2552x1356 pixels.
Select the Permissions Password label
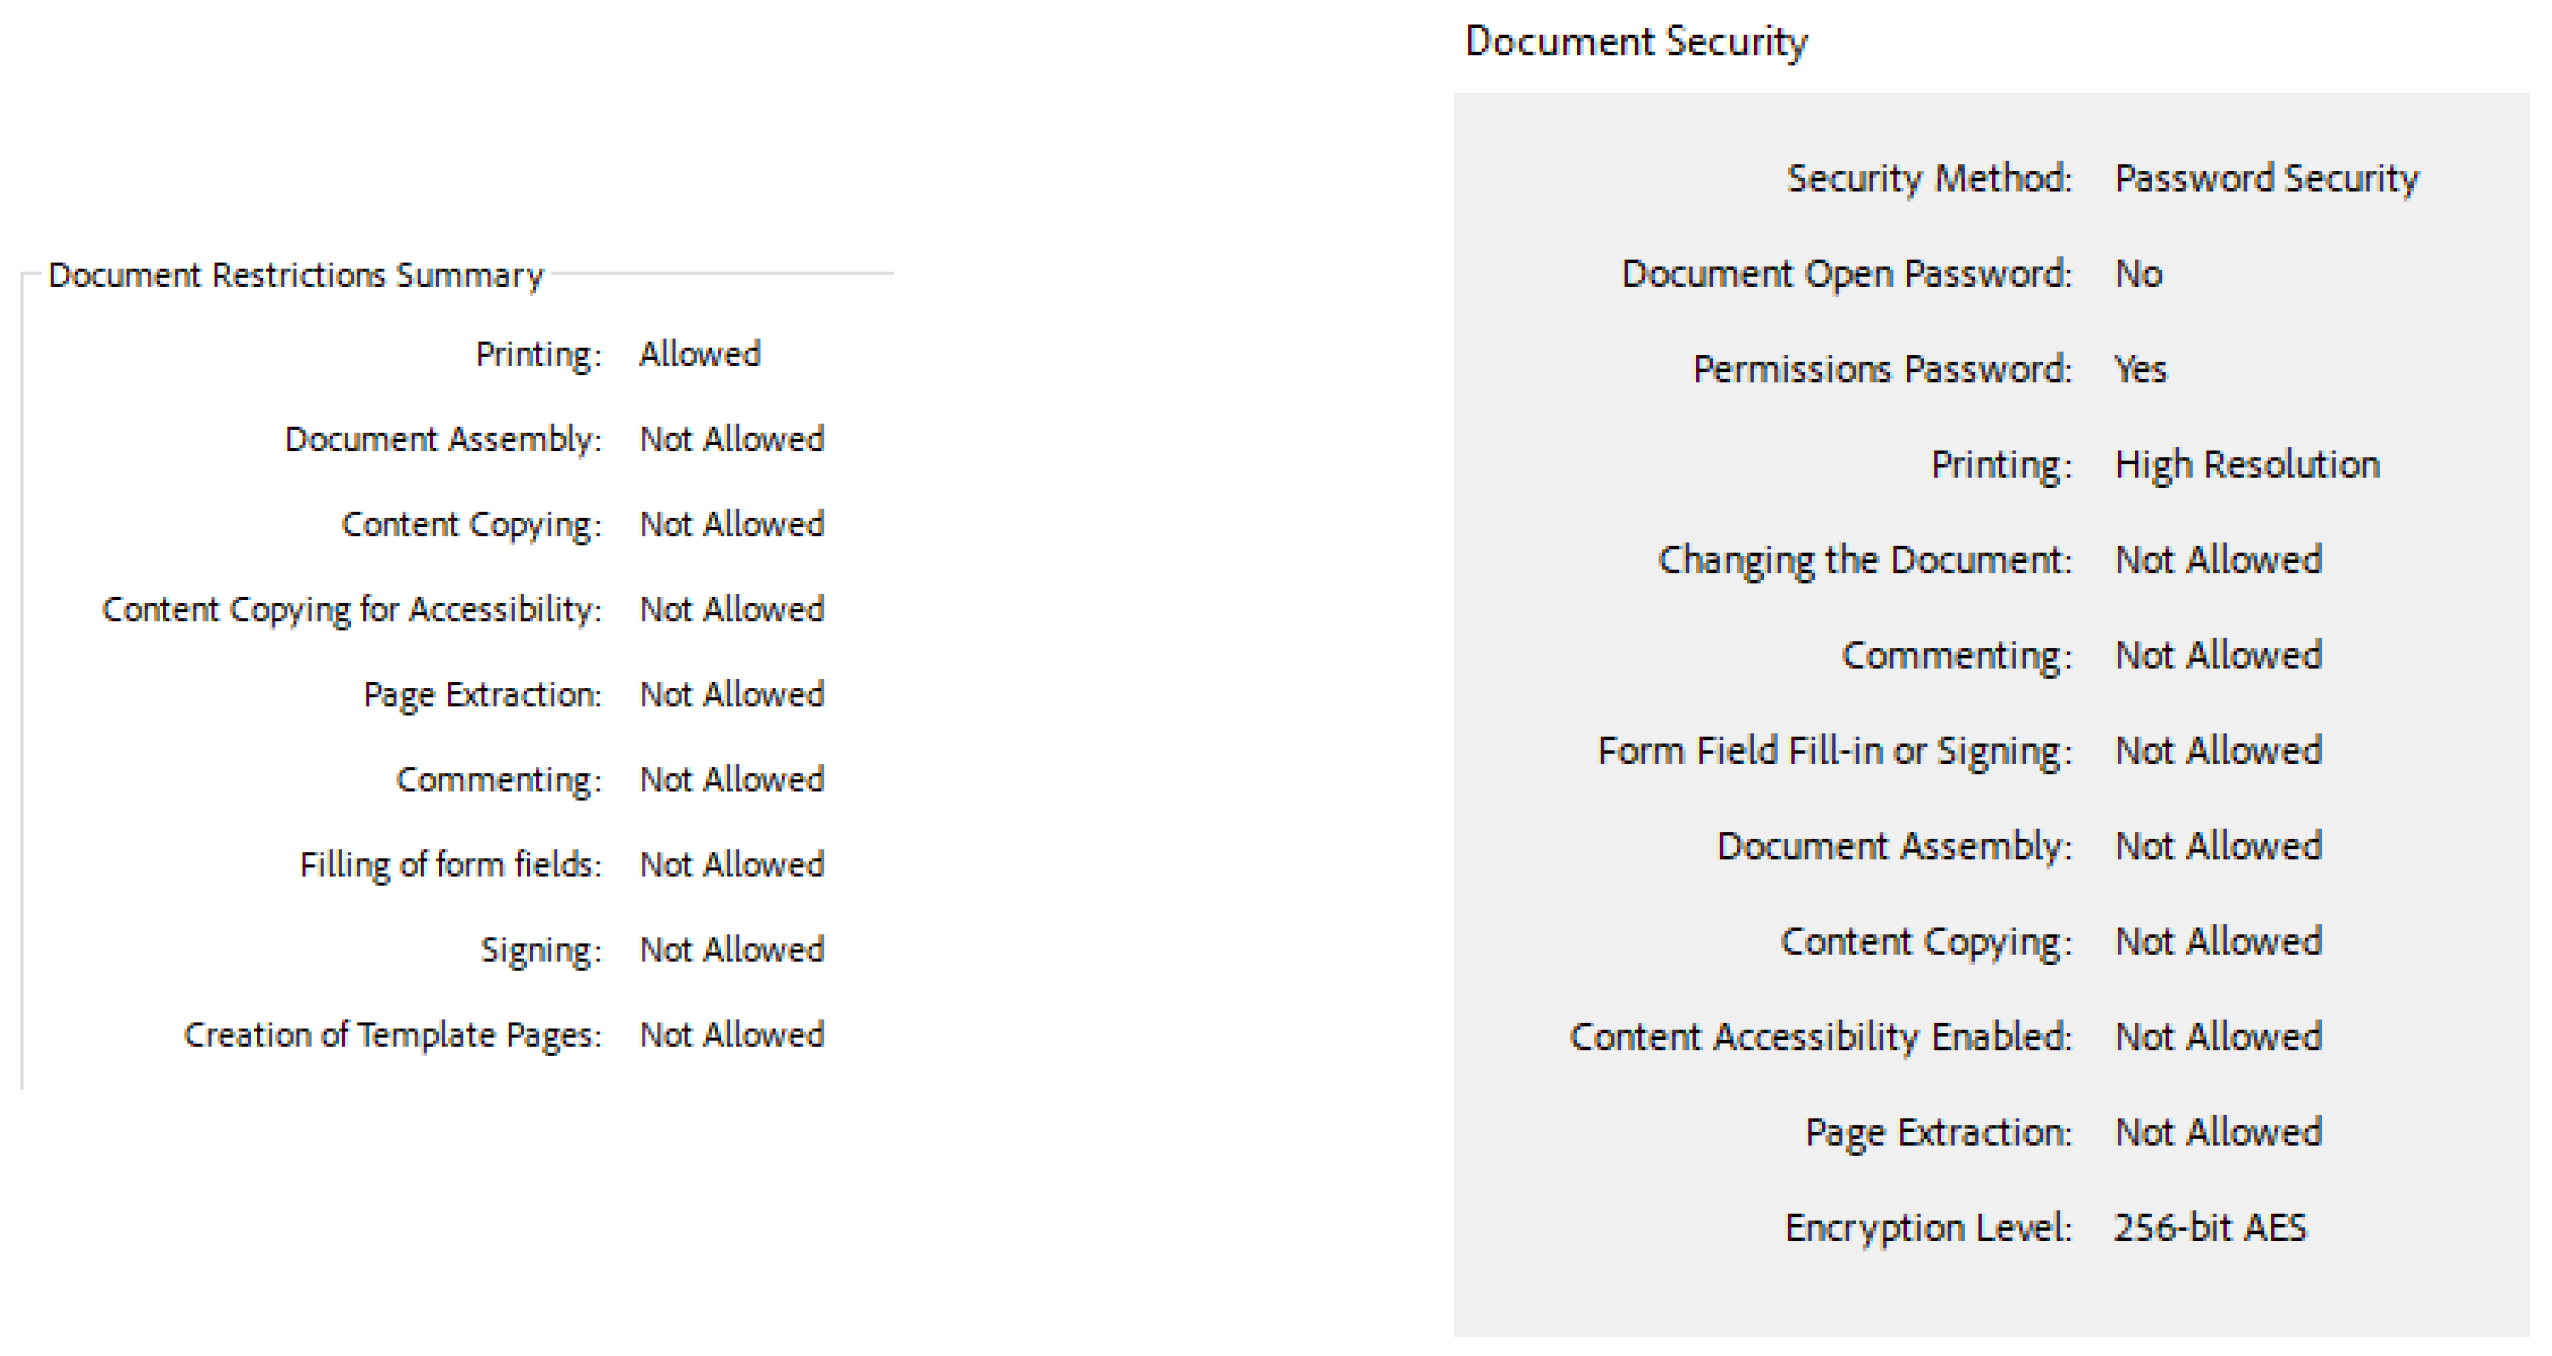(1882, 370)
